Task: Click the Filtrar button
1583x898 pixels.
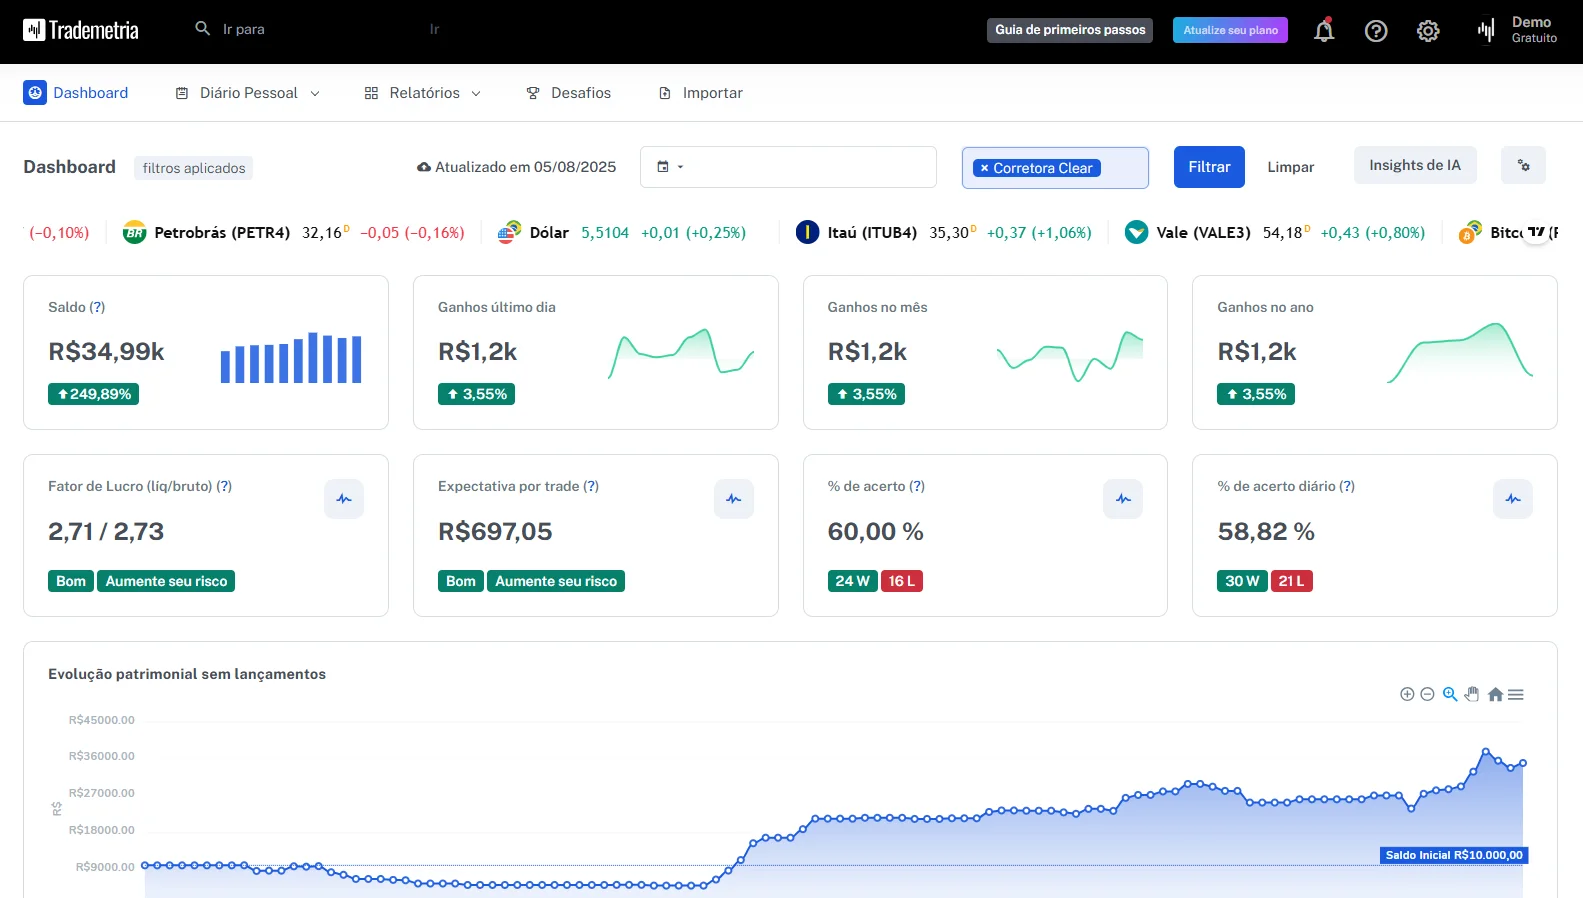Action: pos(1209,167)
